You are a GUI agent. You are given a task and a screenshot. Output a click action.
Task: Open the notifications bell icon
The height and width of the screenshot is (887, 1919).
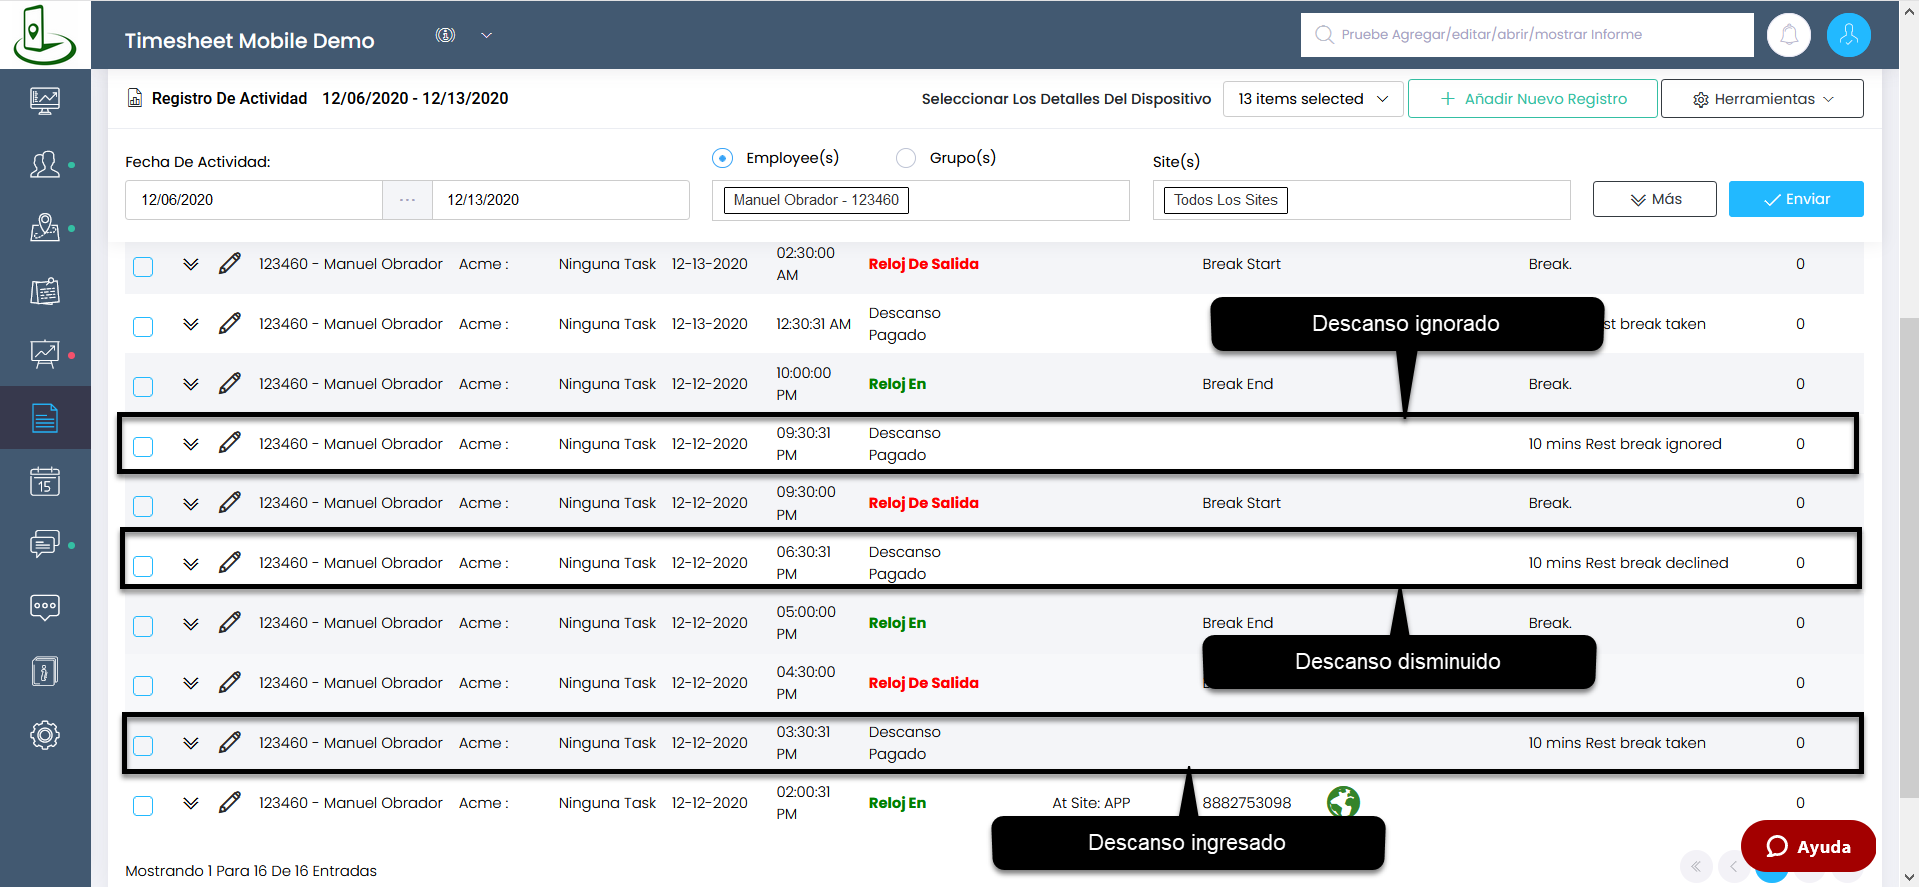[x=1788, y=35]
